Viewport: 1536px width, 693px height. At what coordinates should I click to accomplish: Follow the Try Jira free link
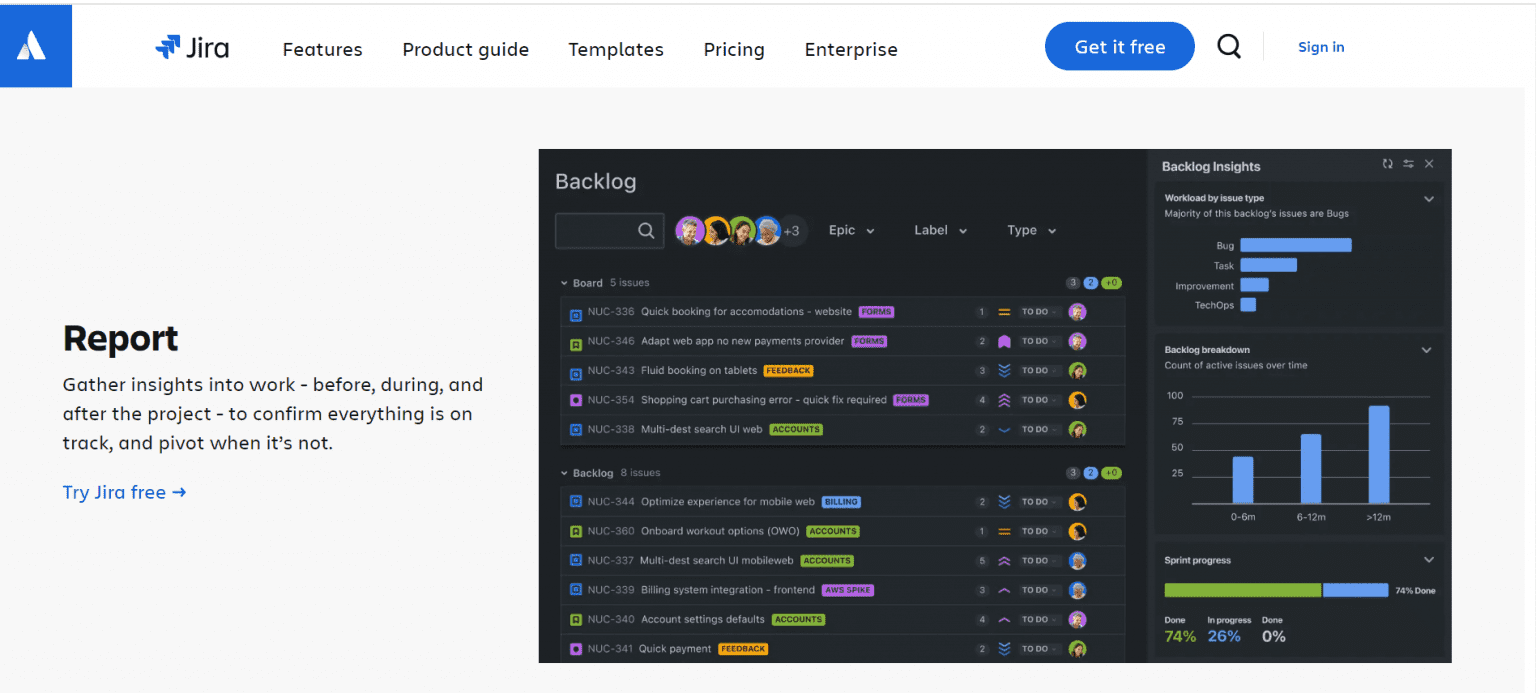(x=123, y=492)
